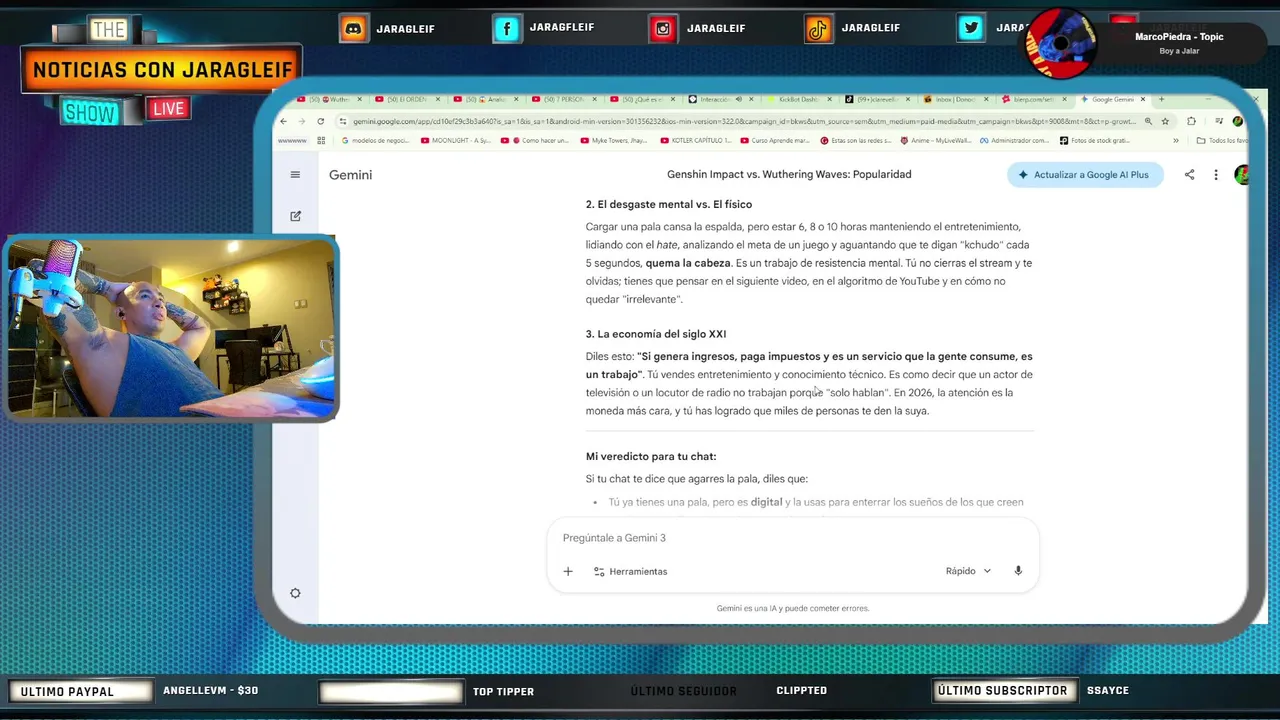Click the Herramientas tools button

click(x=630, y=571)
